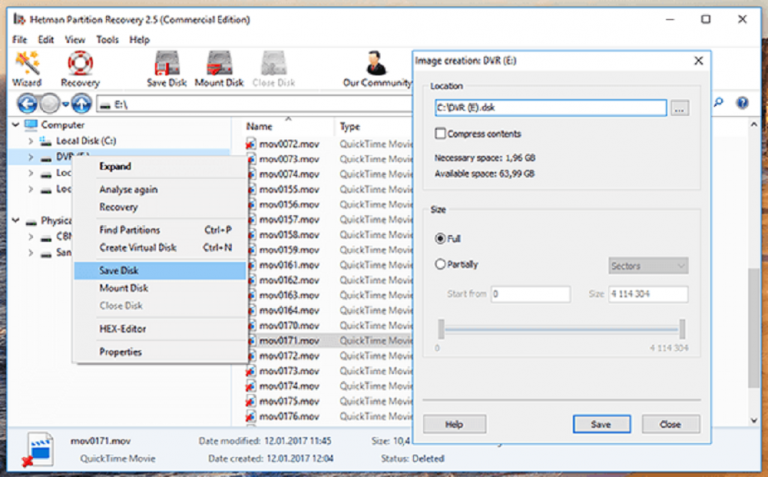Expand the tree node starting with San
The width and height of the screenshot is (768, 477).
[30, 253]
